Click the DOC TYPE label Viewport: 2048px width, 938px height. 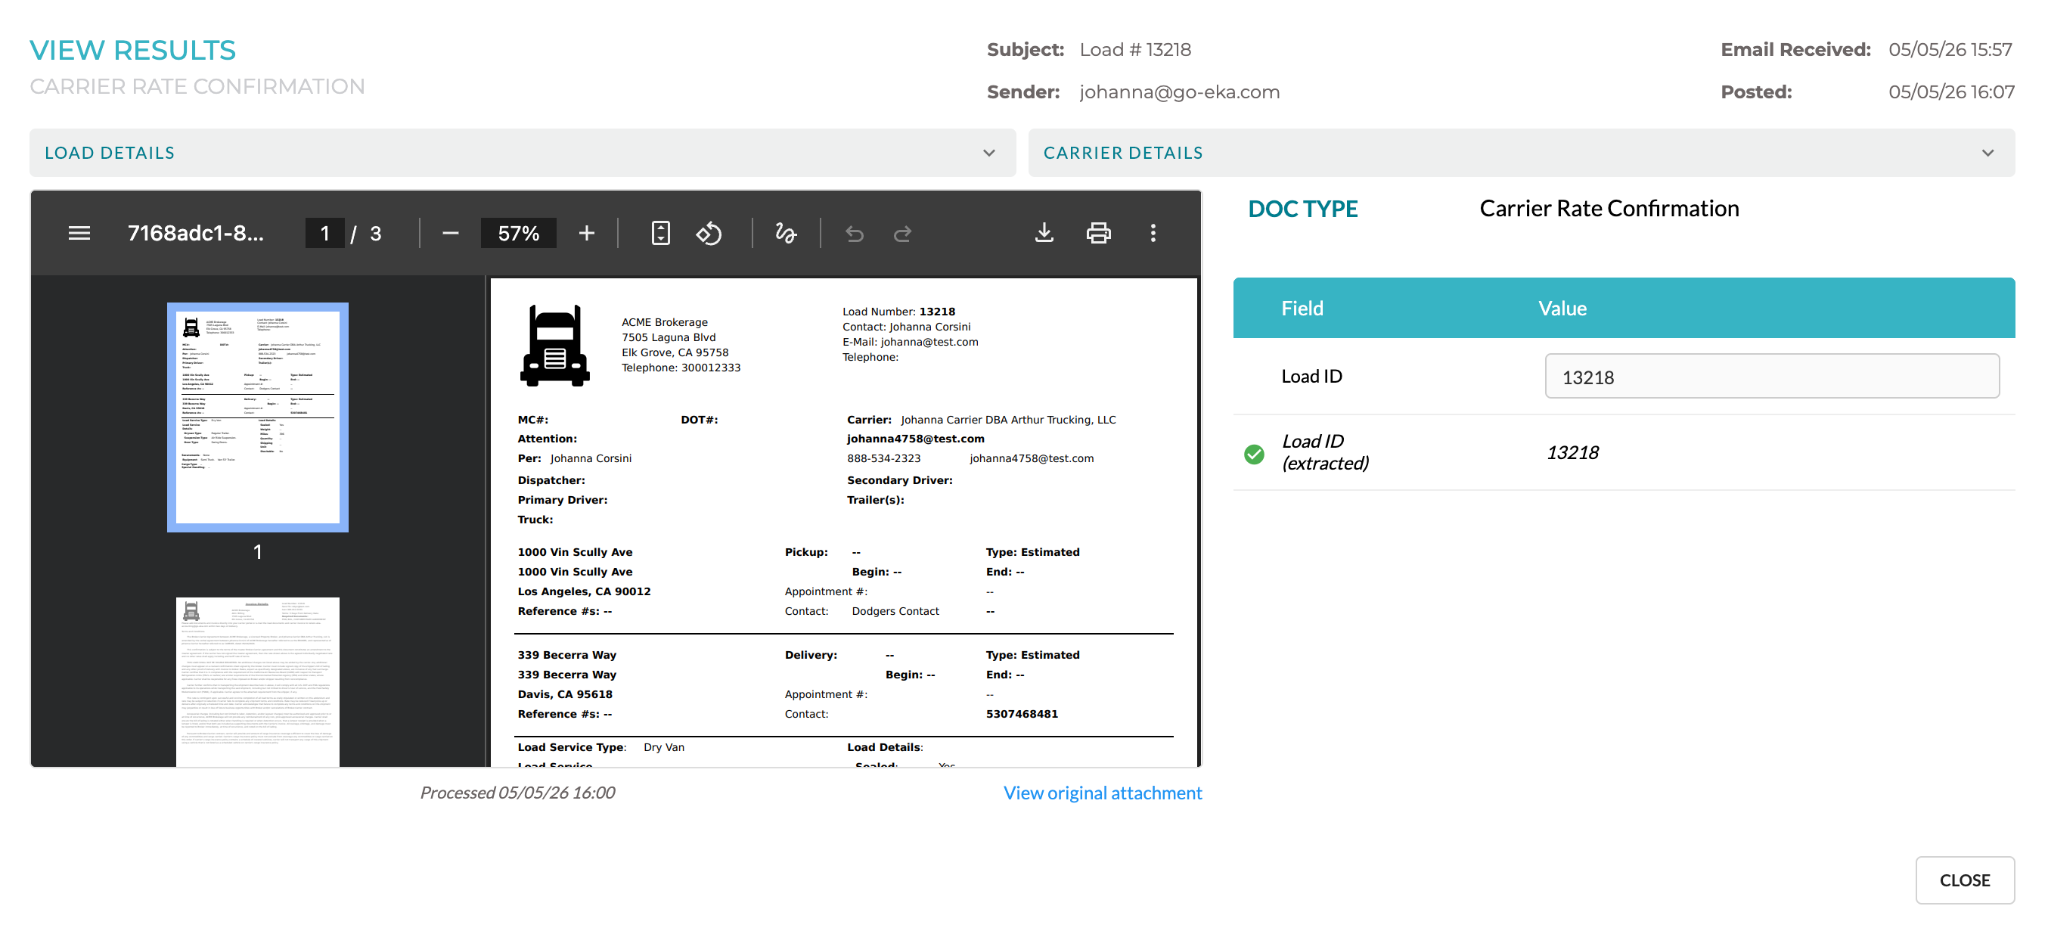1303,209
